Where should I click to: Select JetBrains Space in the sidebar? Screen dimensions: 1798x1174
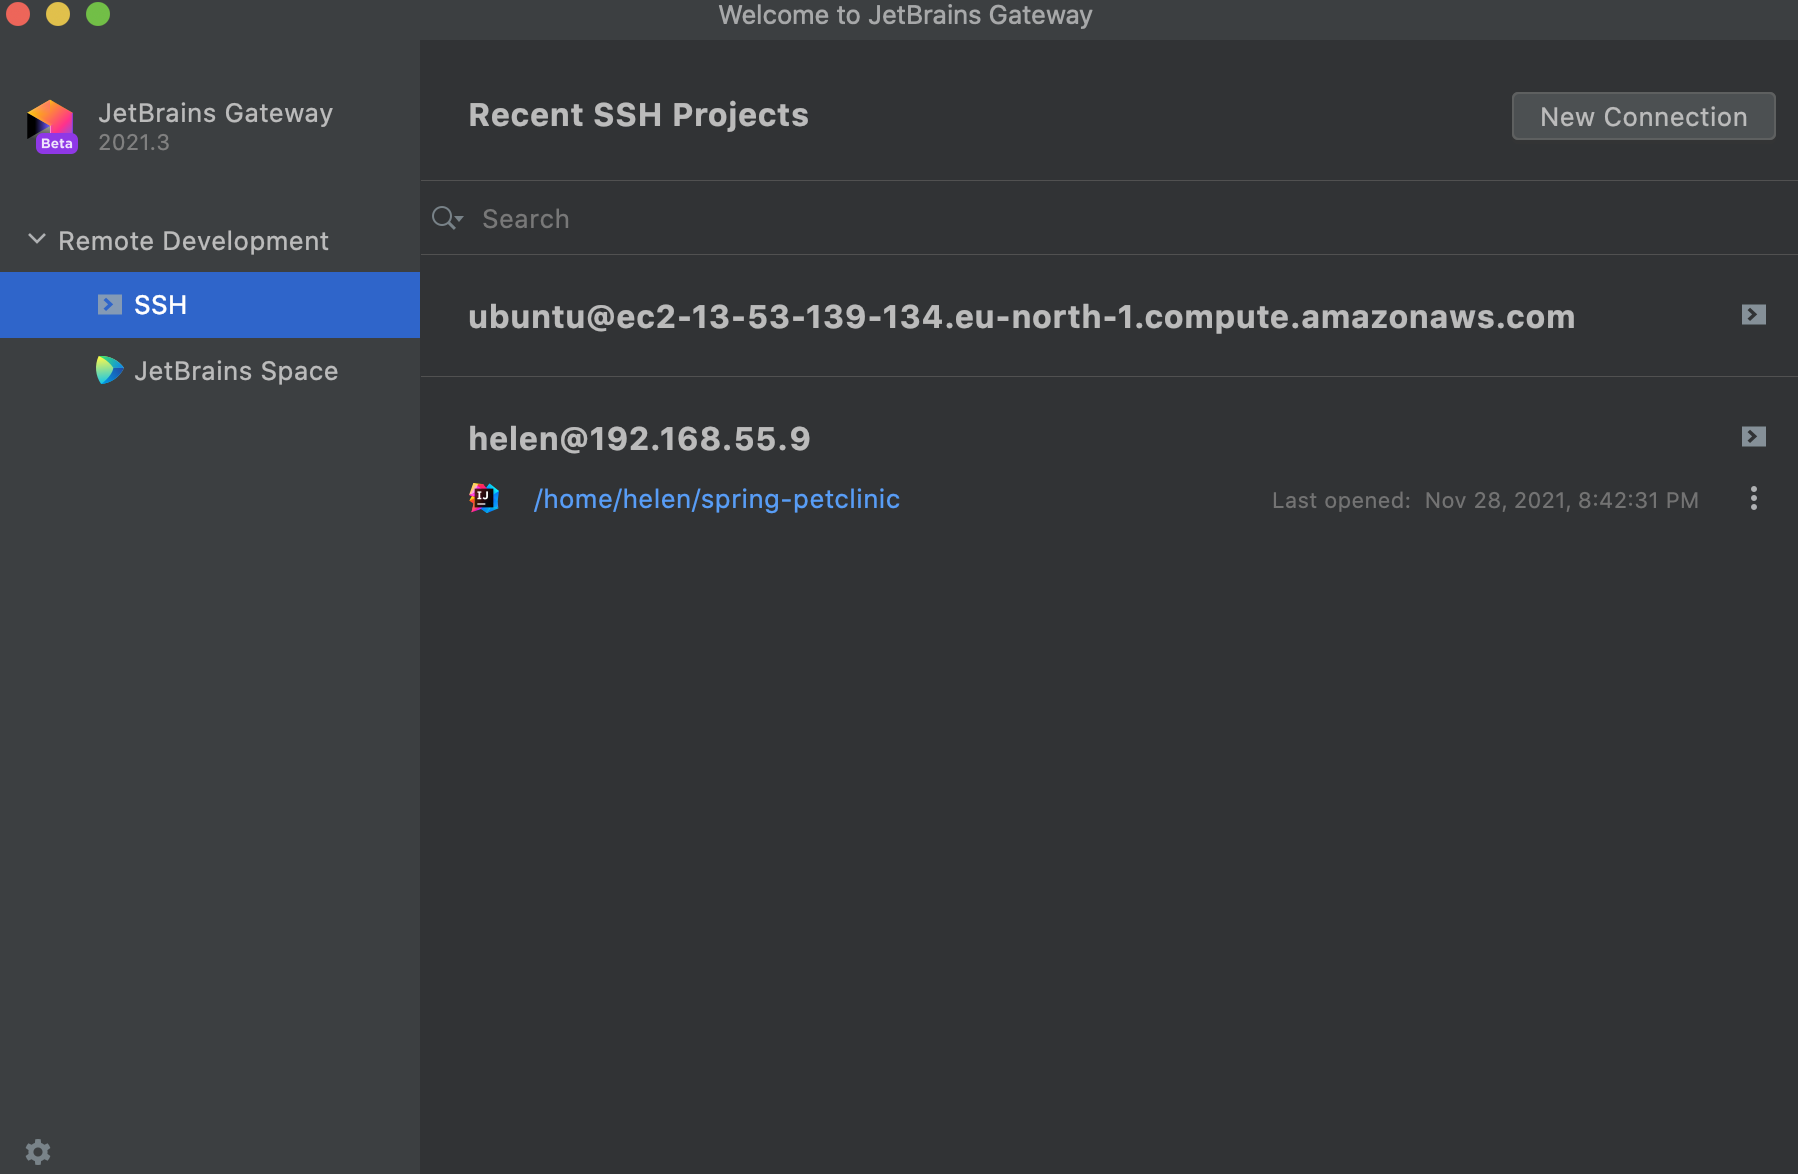(236, 371)
